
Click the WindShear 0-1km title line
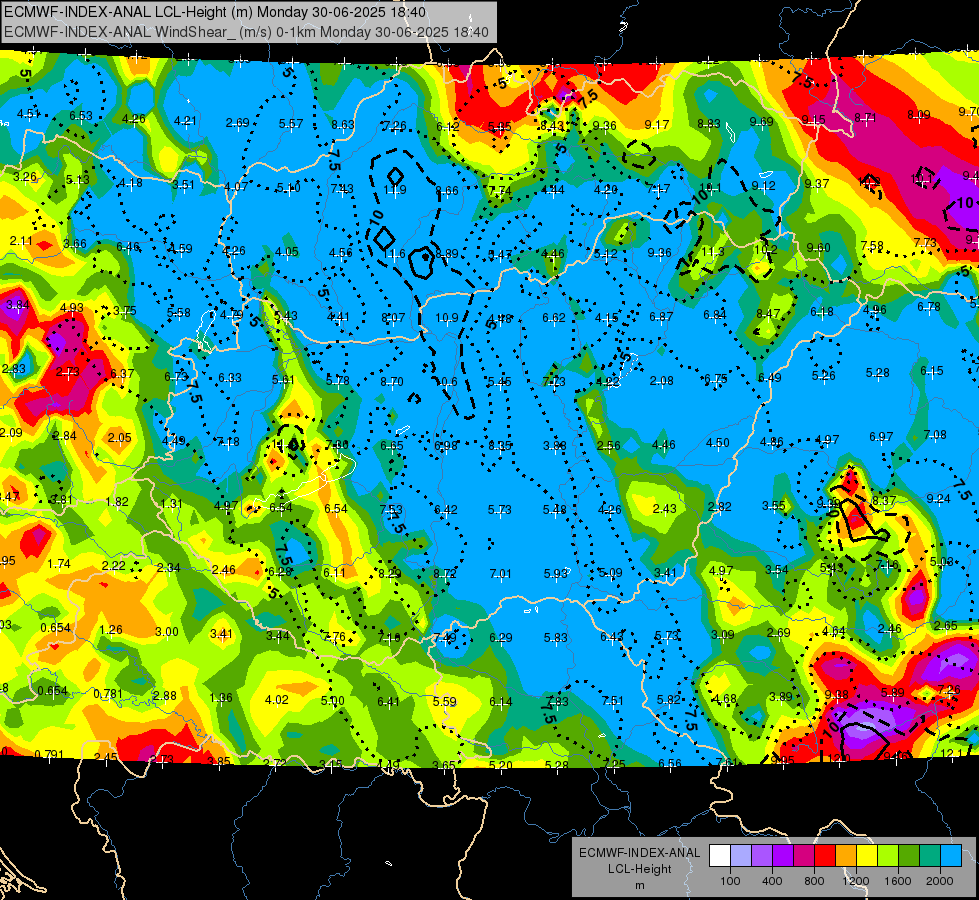click(x=246, y=32)
